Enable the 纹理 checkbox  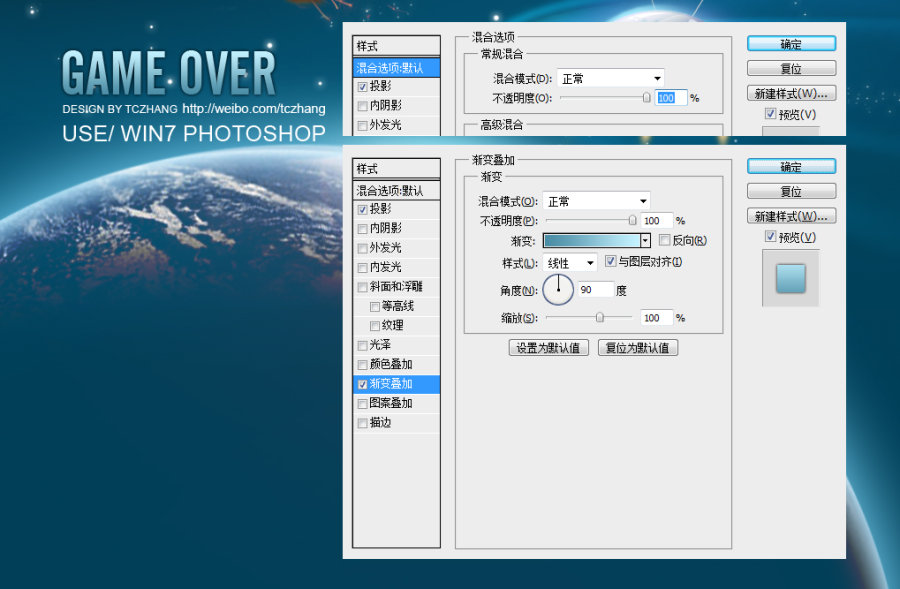(375, 327)
